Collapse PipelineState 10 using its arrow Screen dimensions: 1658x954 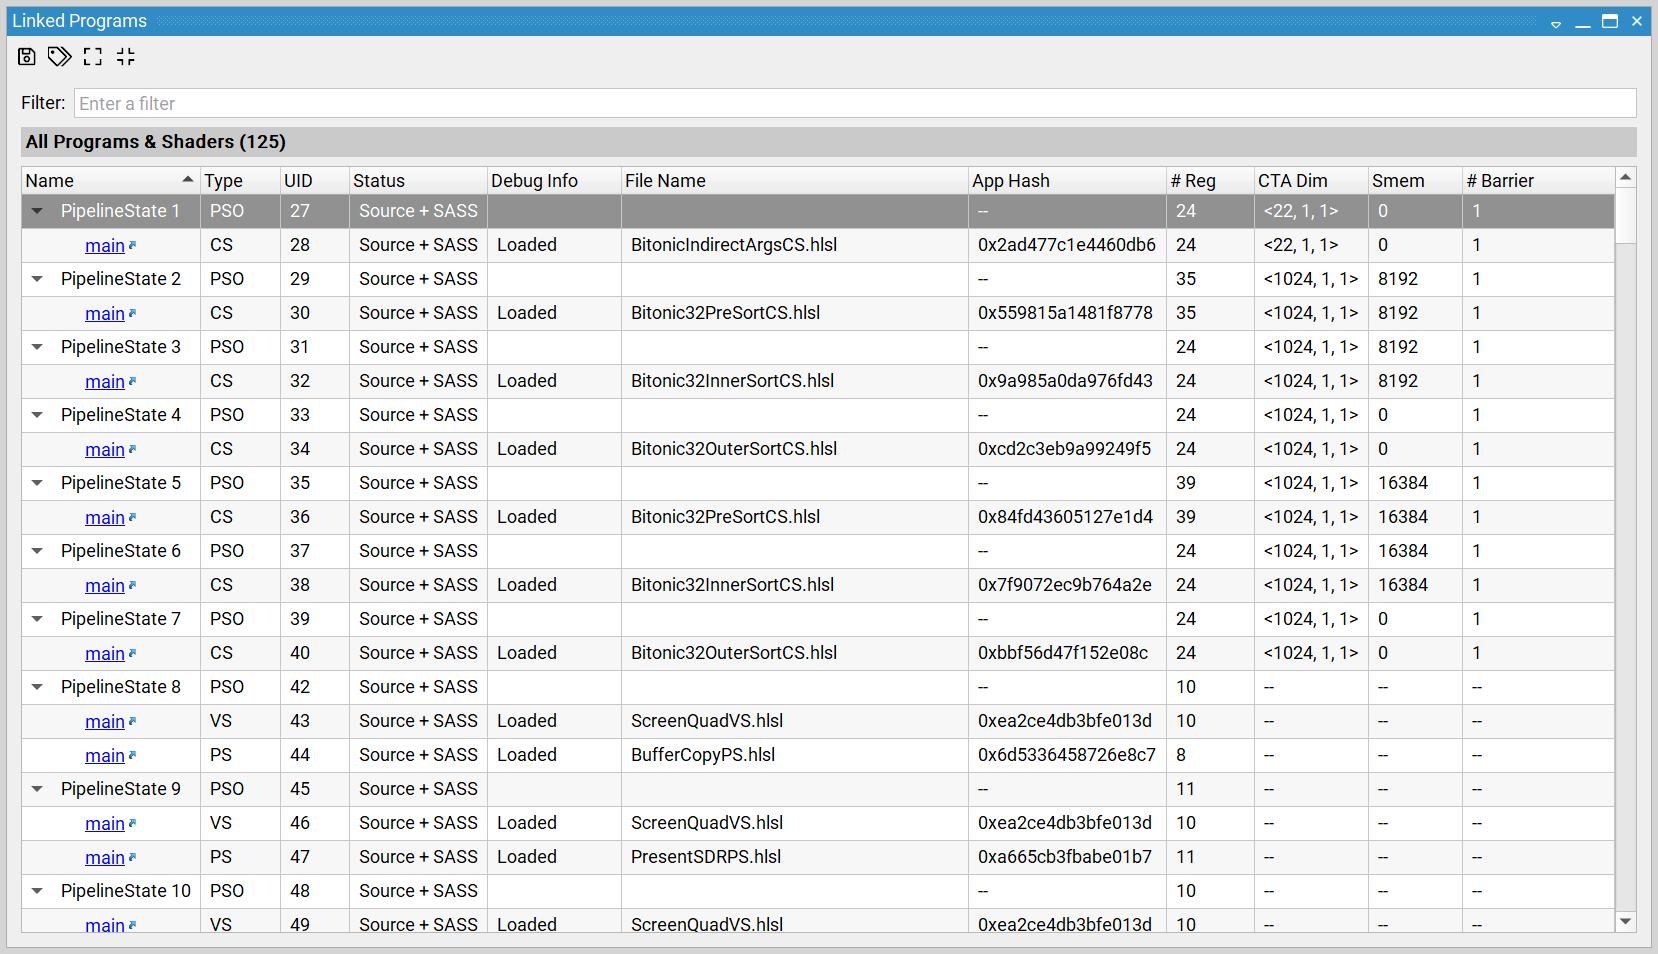pyautogui.click(x=37, y=891)
